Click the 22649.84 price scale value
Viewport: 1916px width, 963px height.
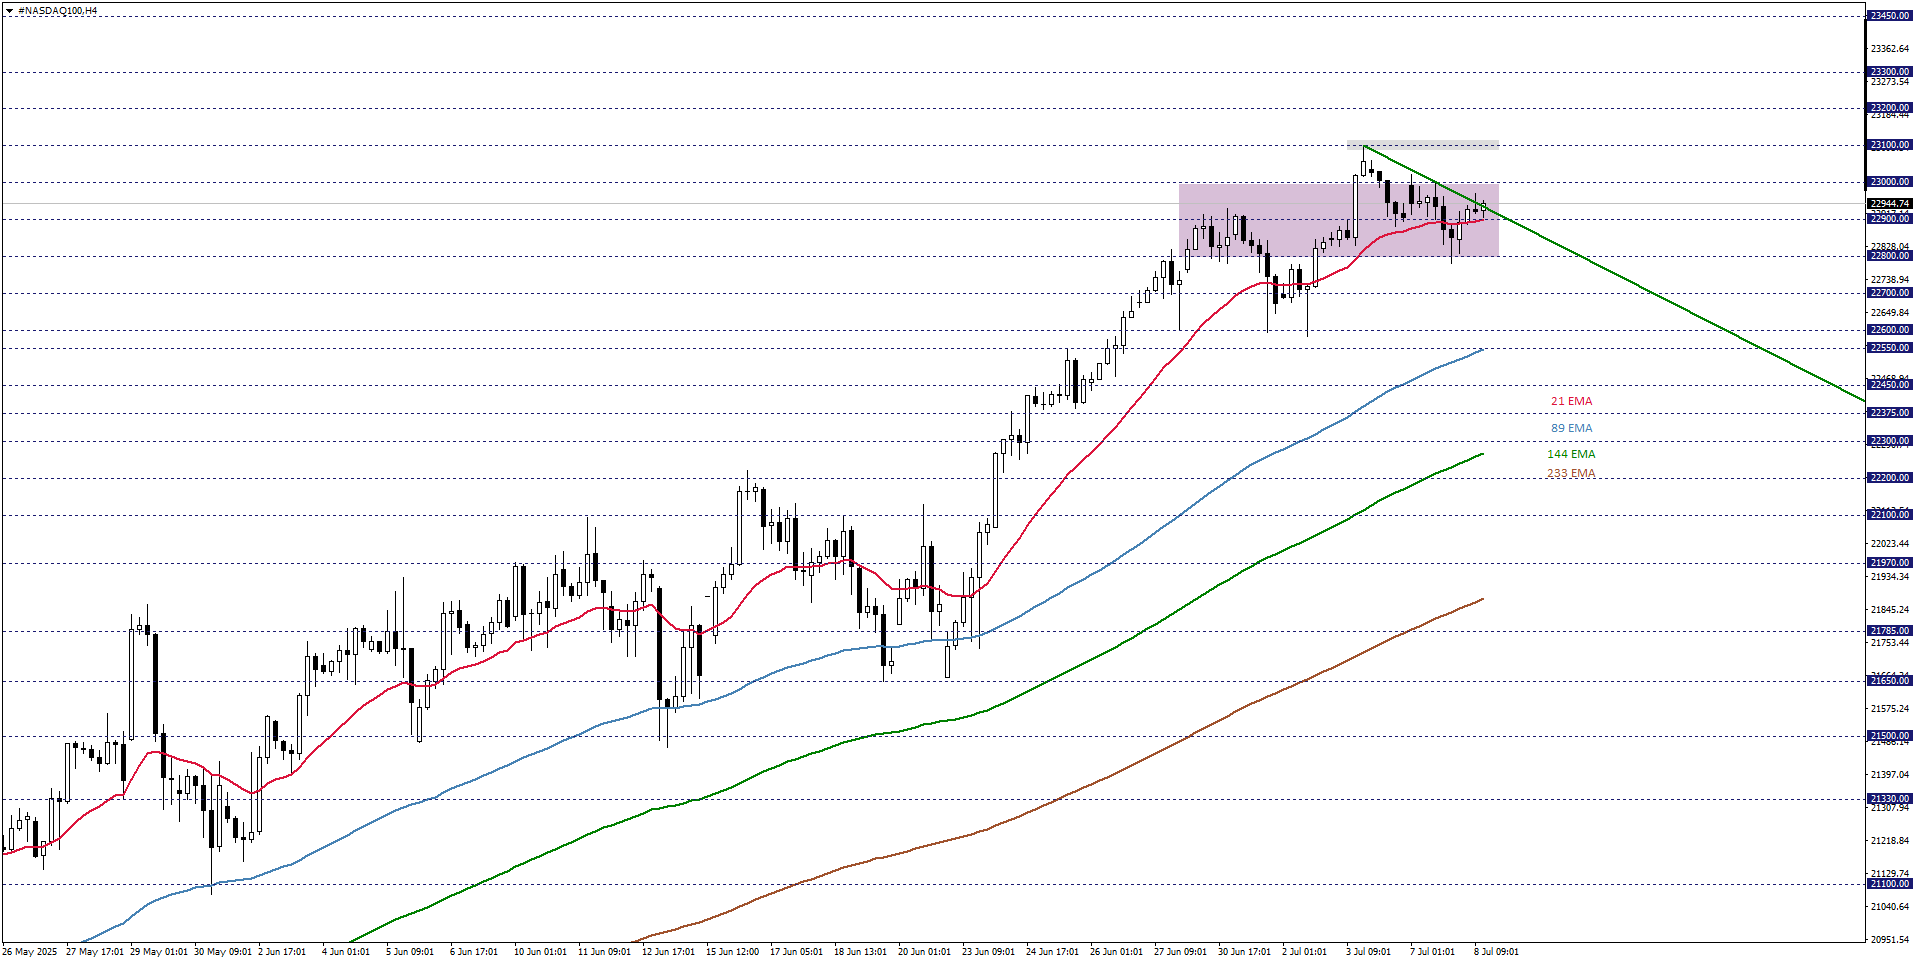[x=1889, y=313]
